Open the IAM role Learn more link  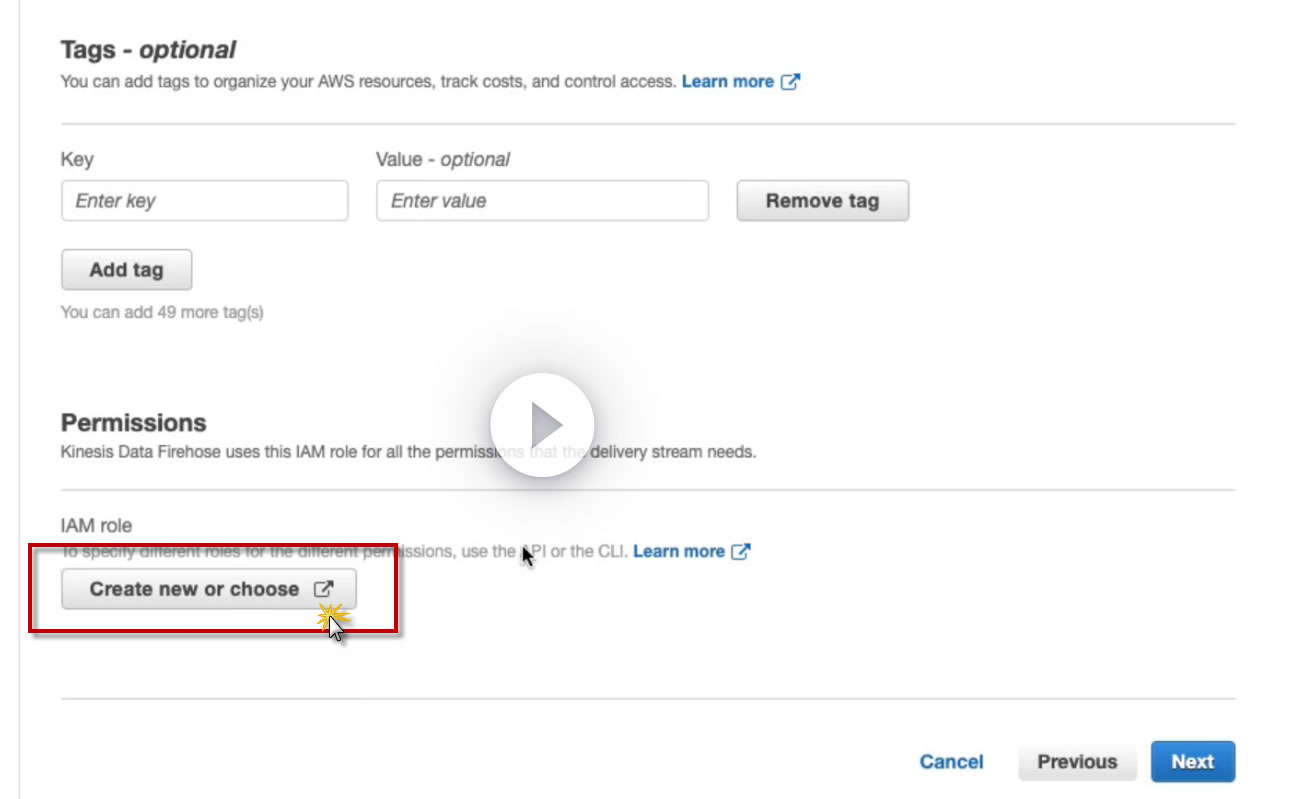[x=678, y=551]
